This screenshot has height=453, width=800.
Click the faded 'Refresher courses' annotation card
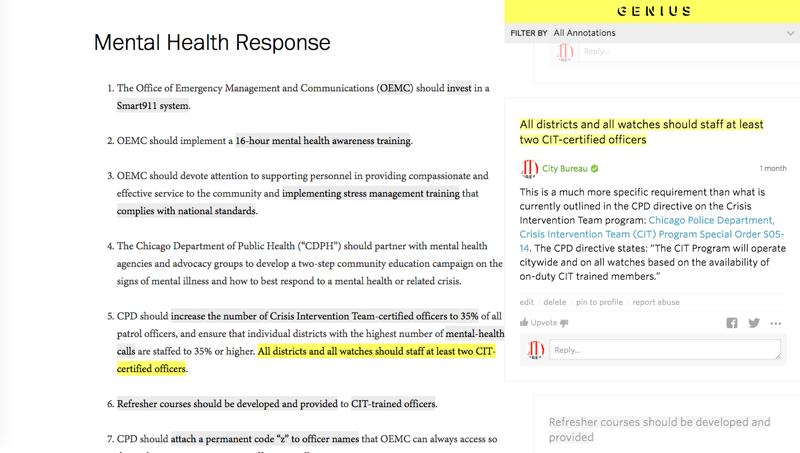666,424
